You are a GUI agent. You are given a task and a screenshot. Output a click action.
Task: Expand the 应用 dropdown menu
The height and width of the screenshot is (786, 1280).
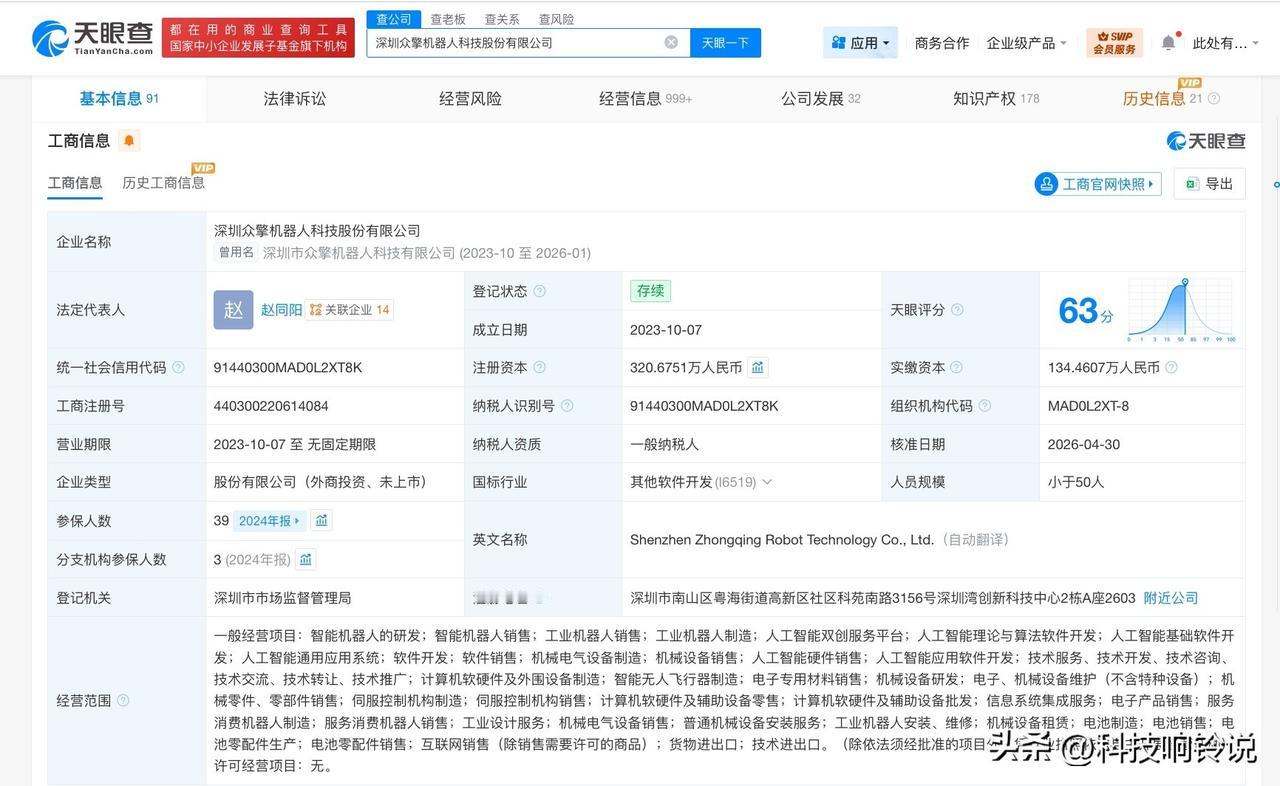tap(860, 42)
